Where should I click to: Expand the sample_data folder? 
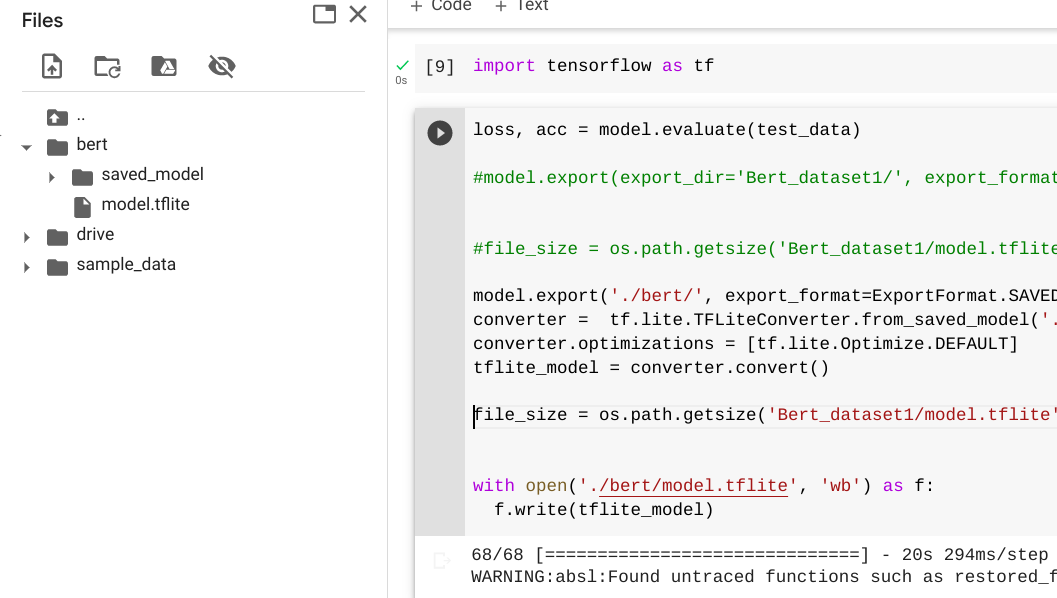tap(27, 264)
